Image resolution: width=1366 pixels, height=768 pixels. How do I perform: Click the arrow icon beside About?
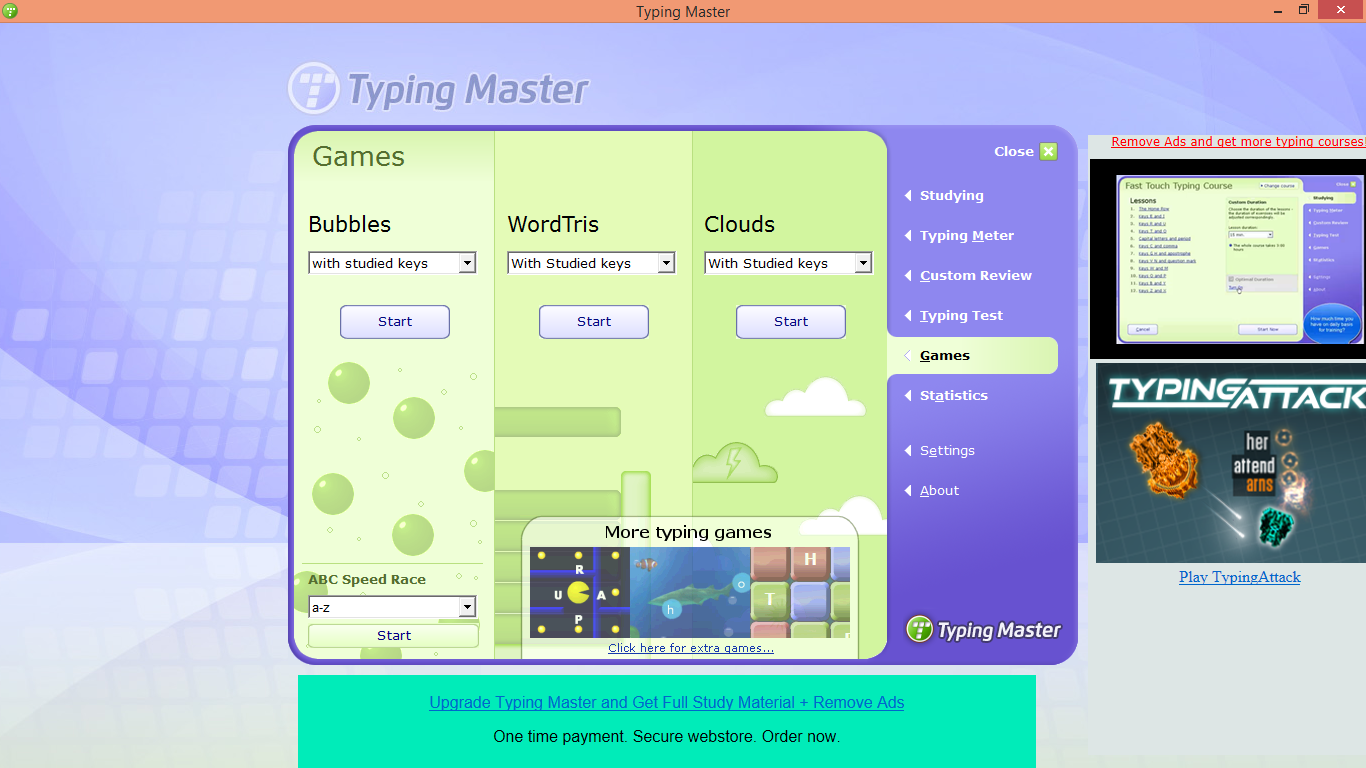click(908, 491)
